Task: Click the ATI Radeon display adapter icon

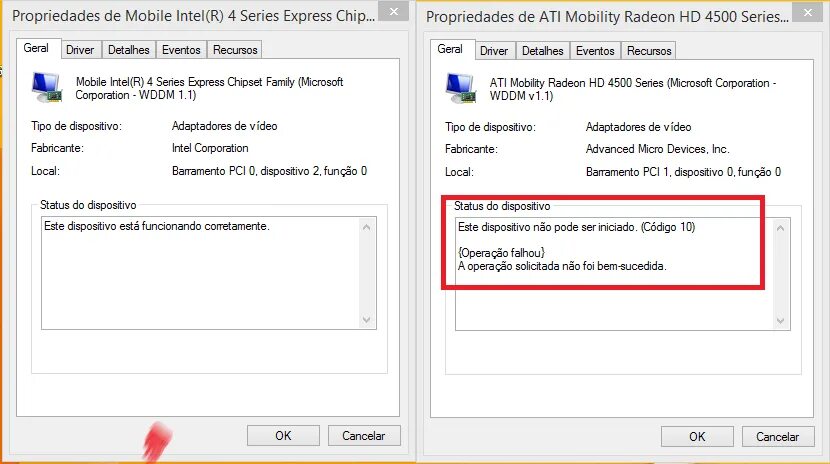Action: [x=461, y=88]
